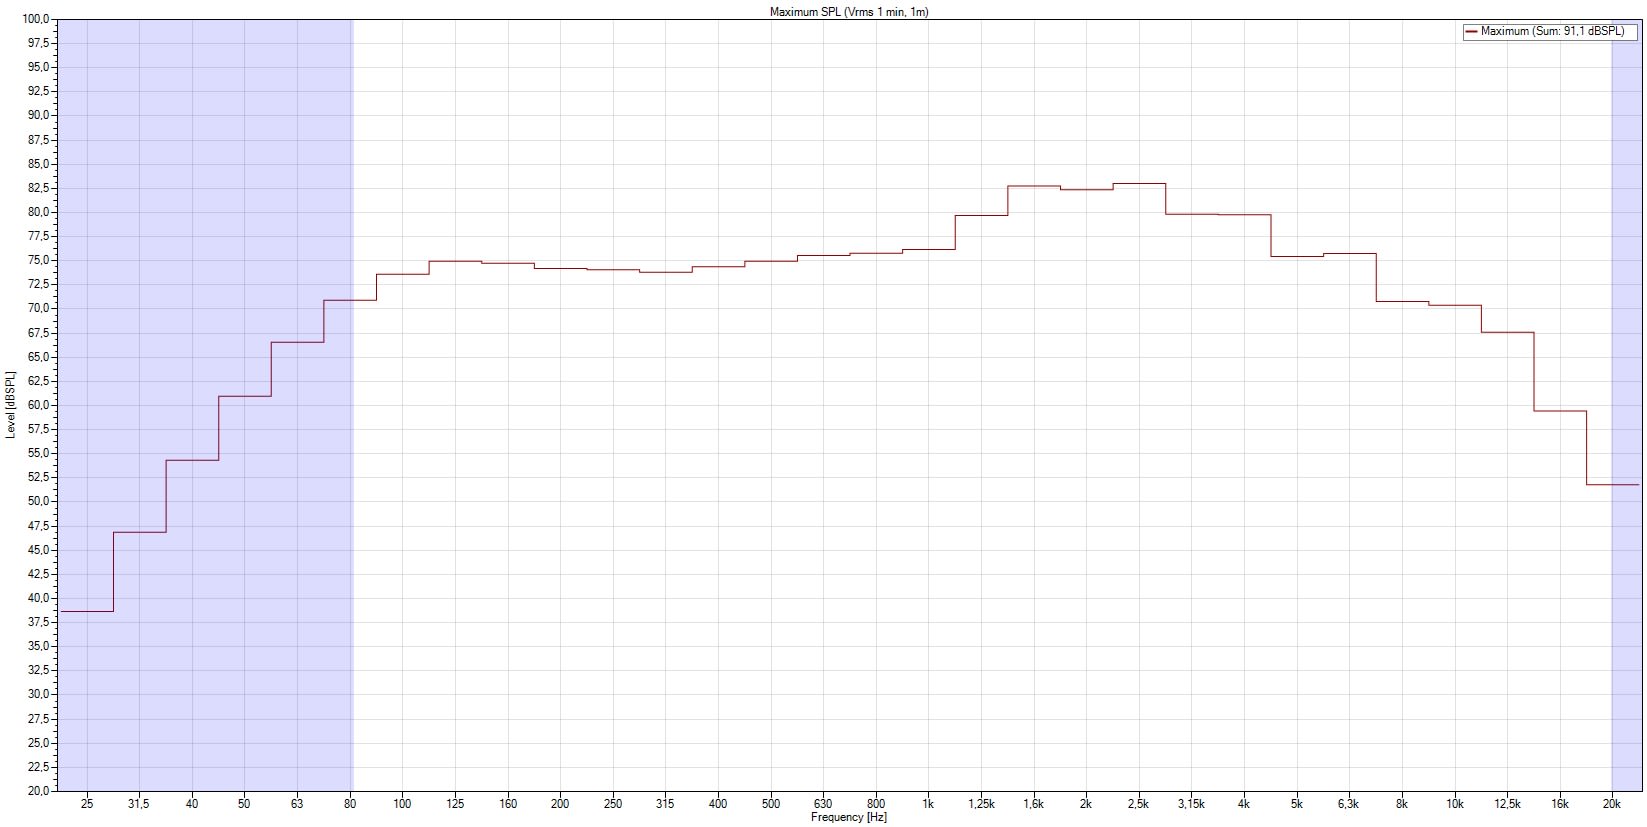Click the 20,0 level tick label

click(x=40, y=791)
